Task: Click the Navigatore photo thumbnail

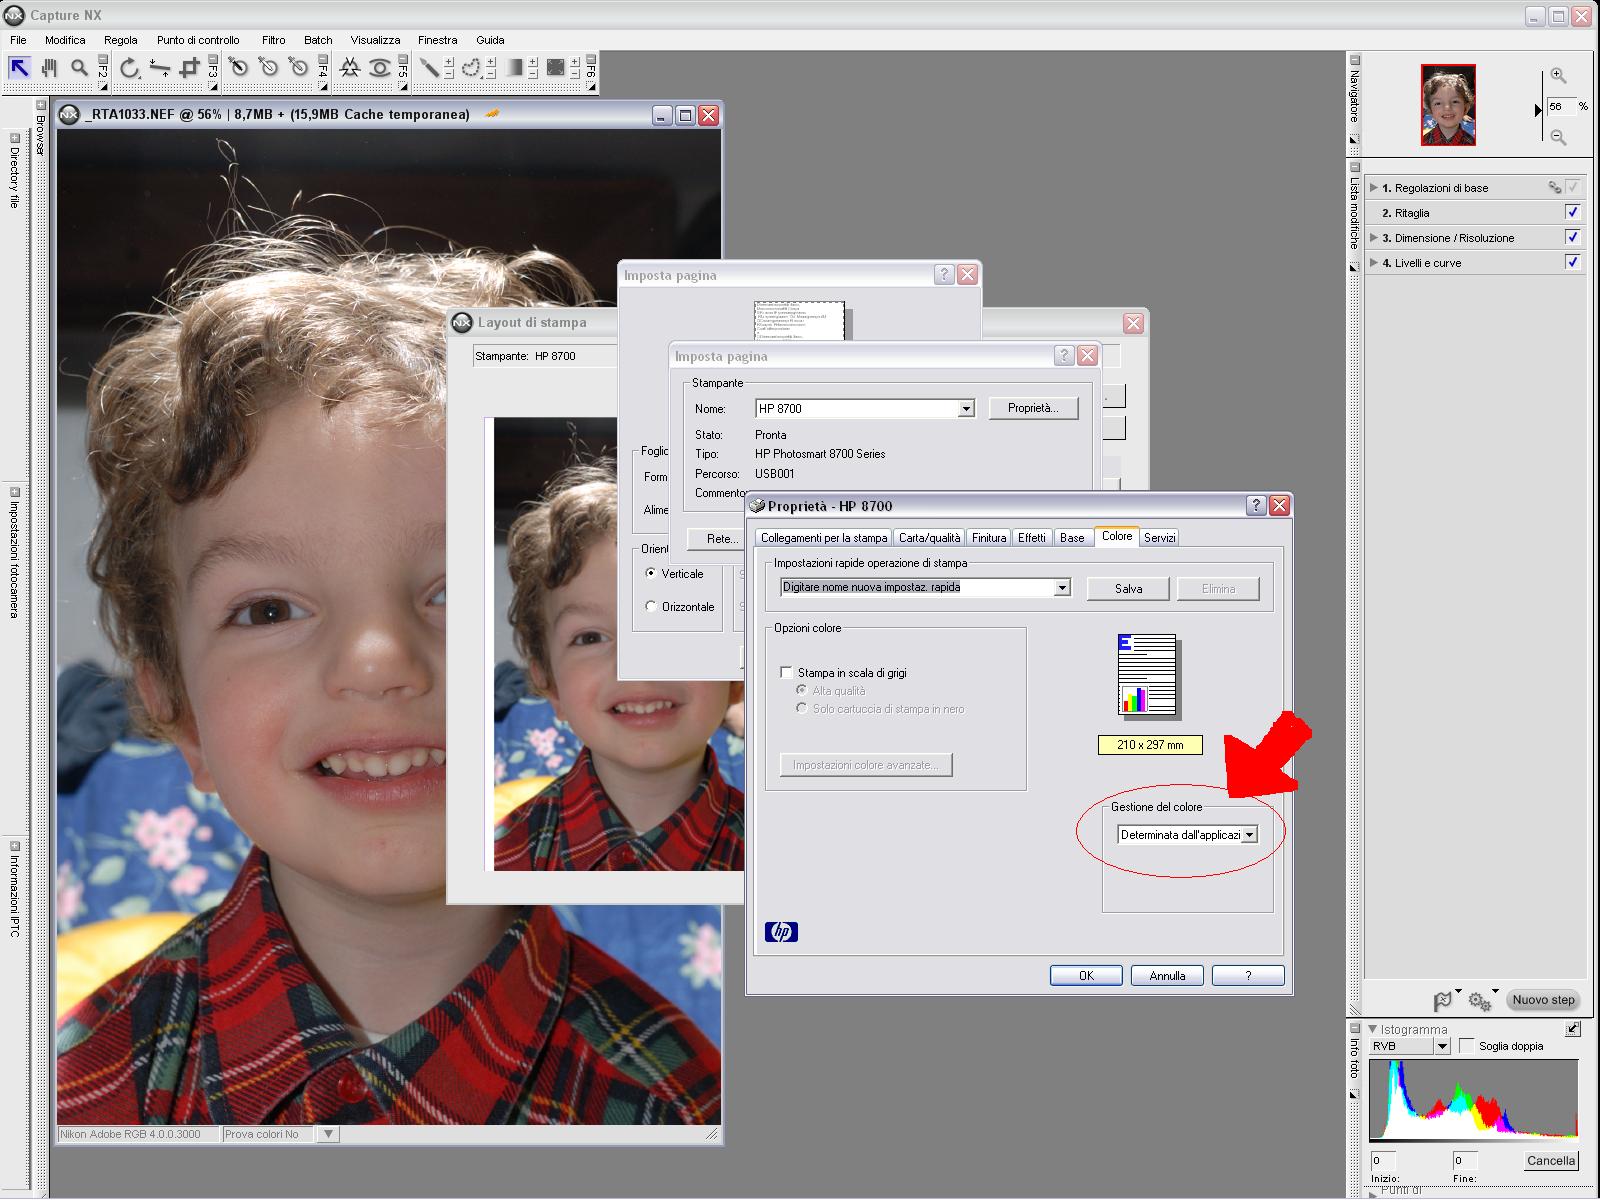Action: [x=1448, y=105]
